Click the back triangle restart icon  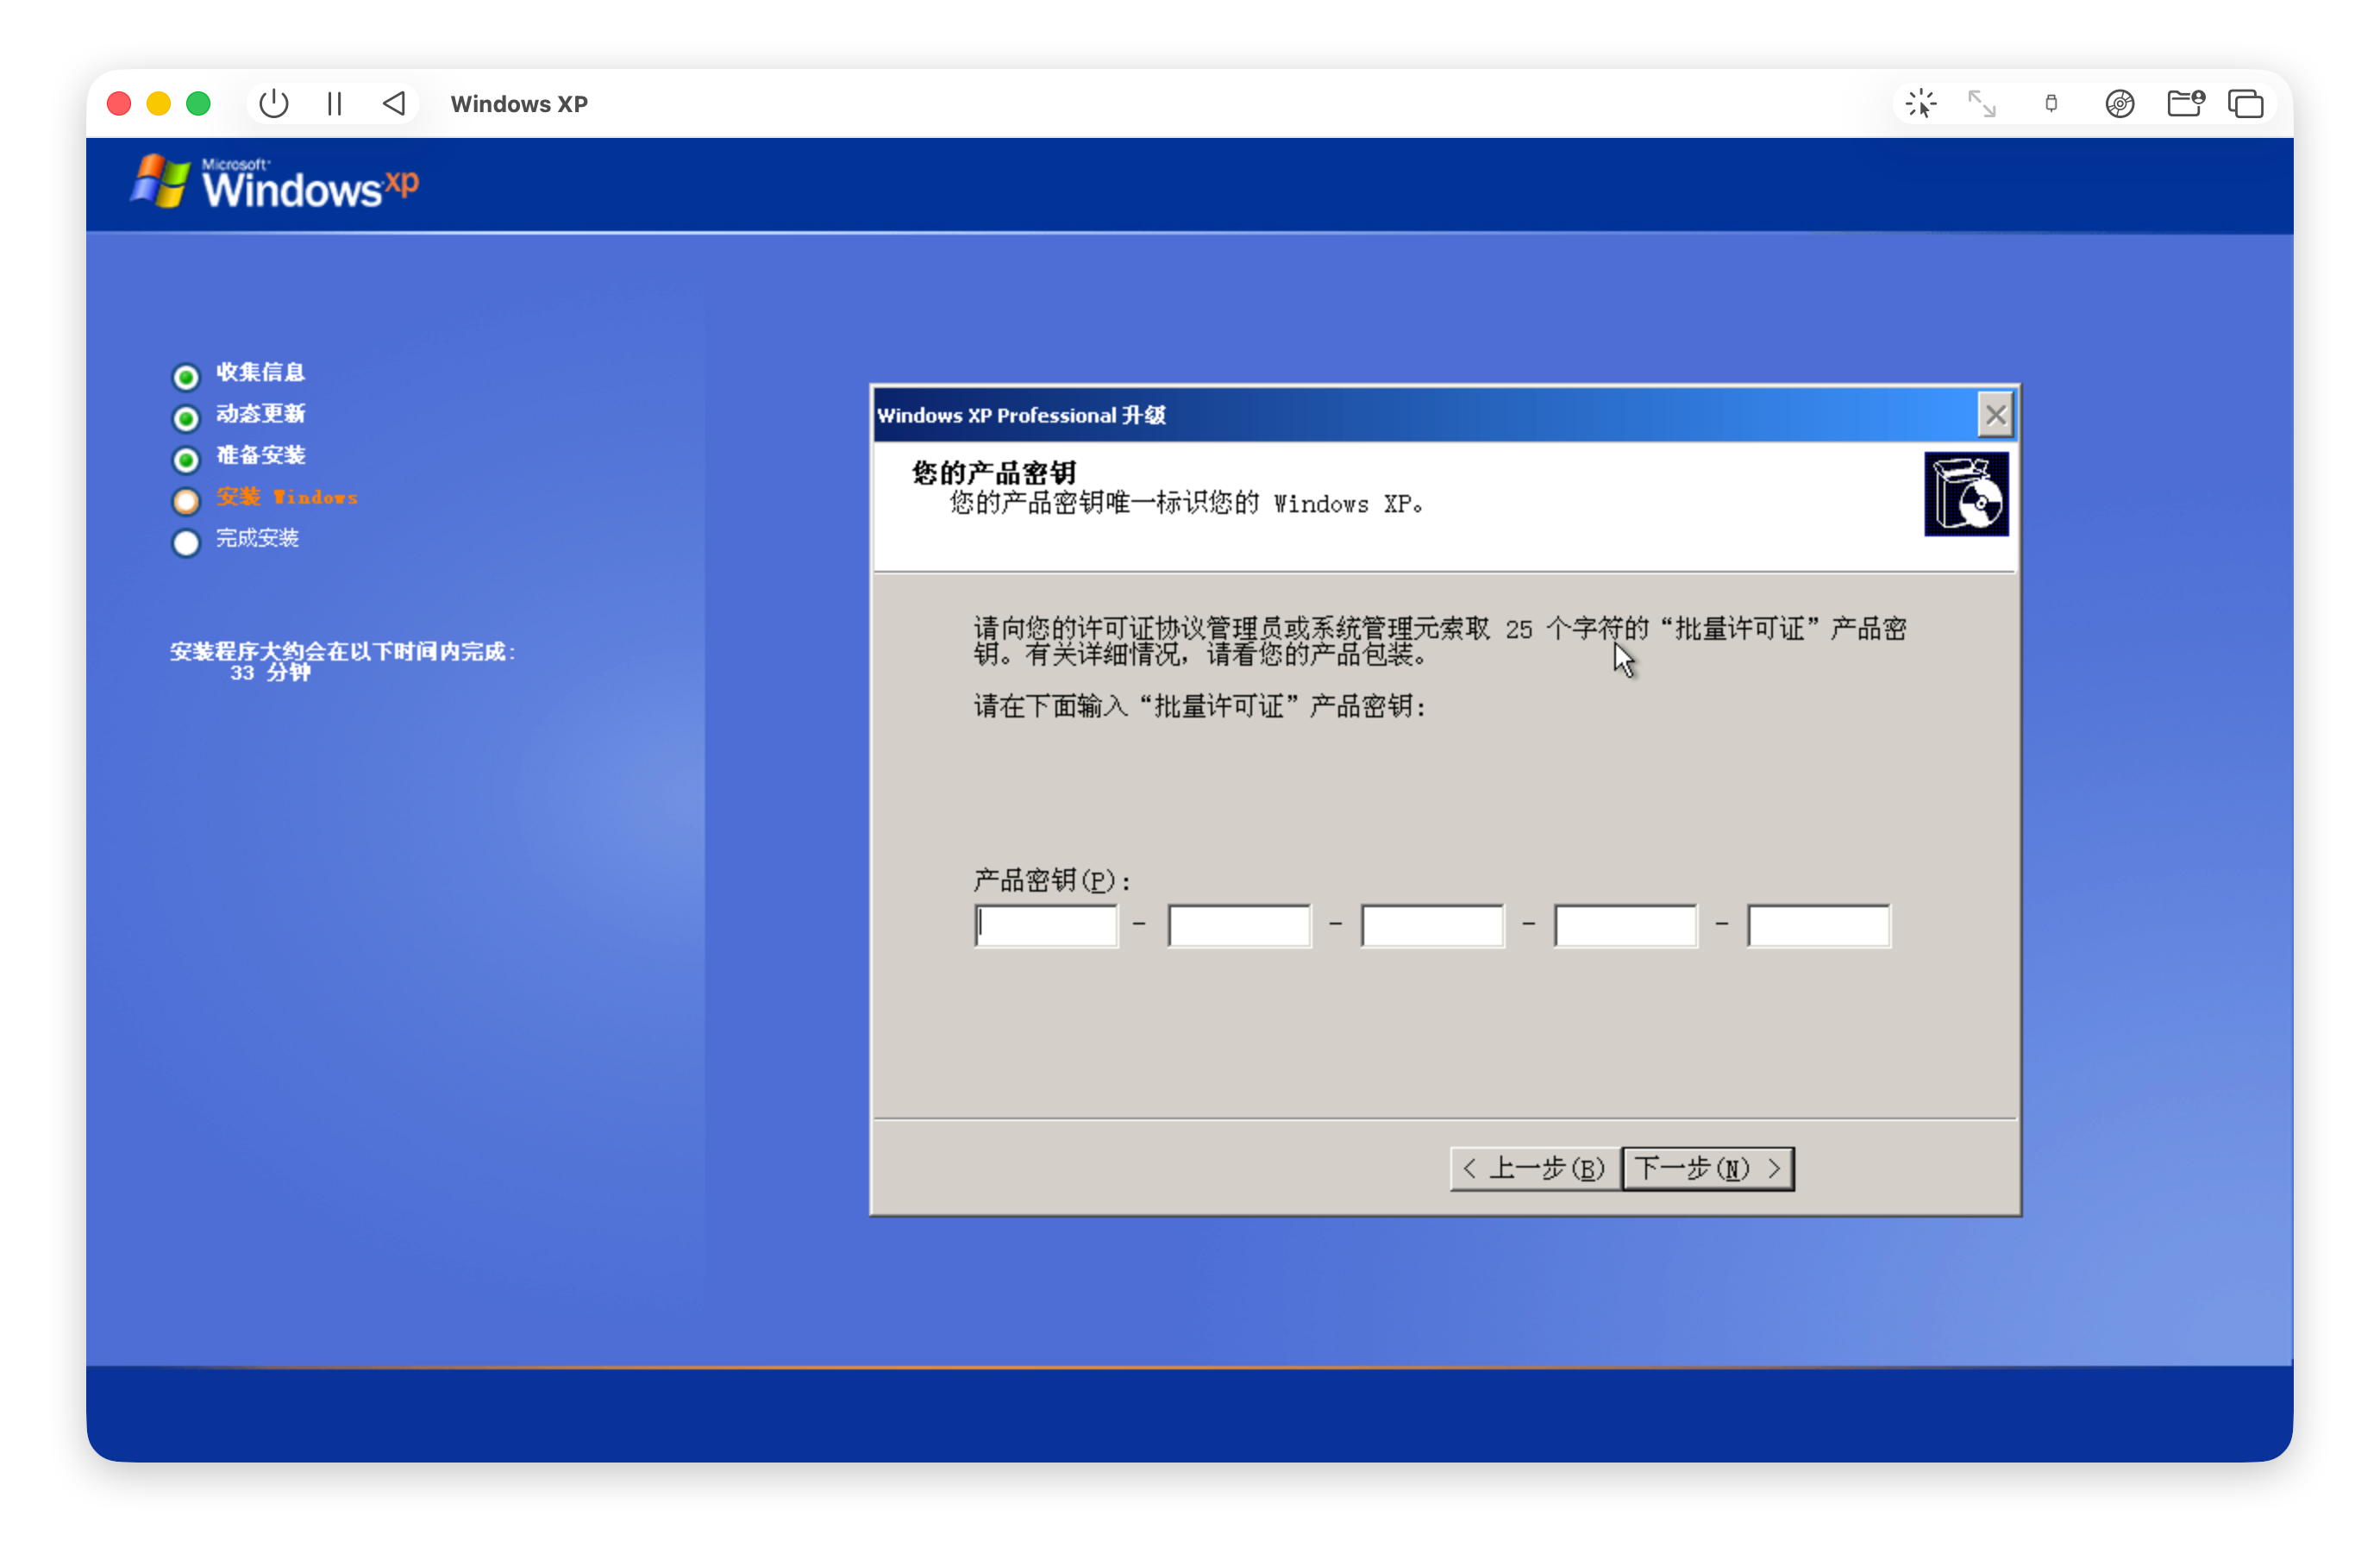[394, 104]
